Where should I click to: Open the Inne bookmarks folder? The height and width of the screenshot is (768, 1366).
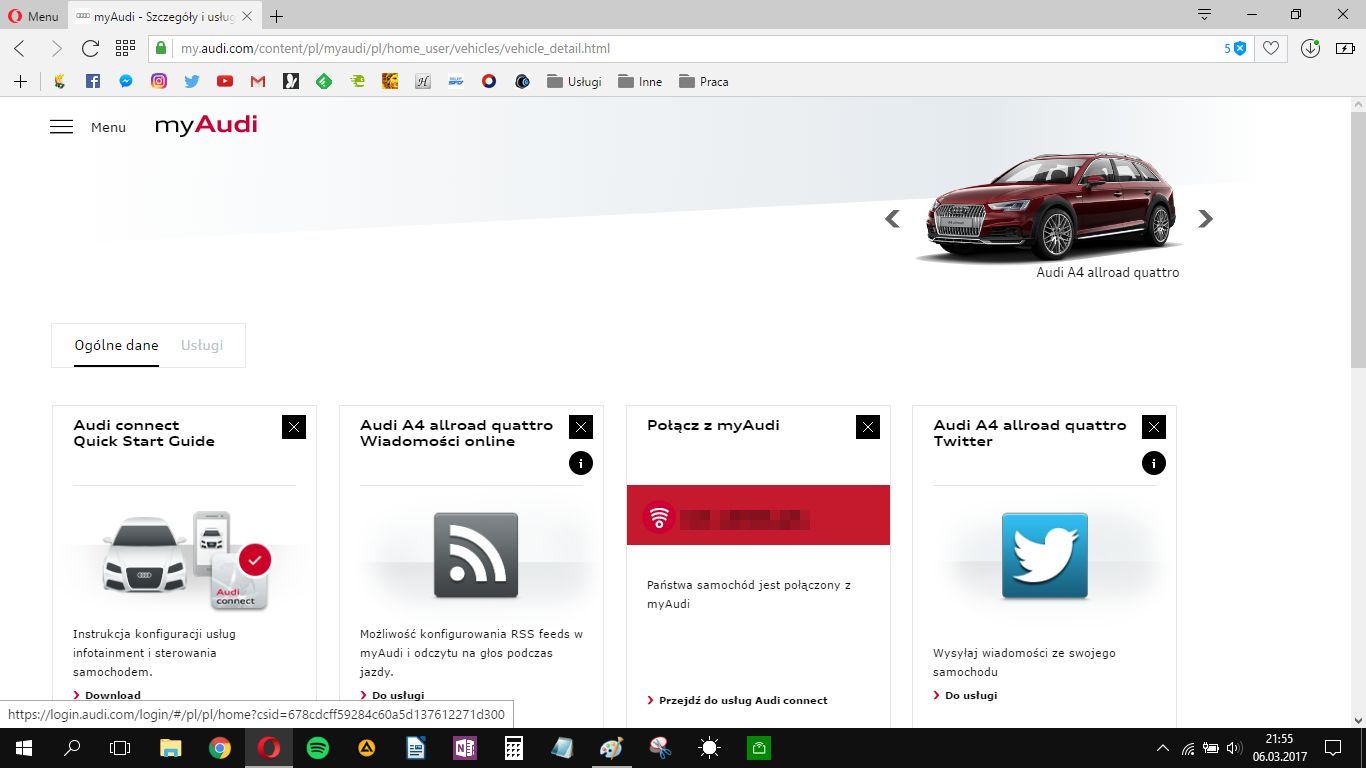pyautogui.click(x=640, y=82)
